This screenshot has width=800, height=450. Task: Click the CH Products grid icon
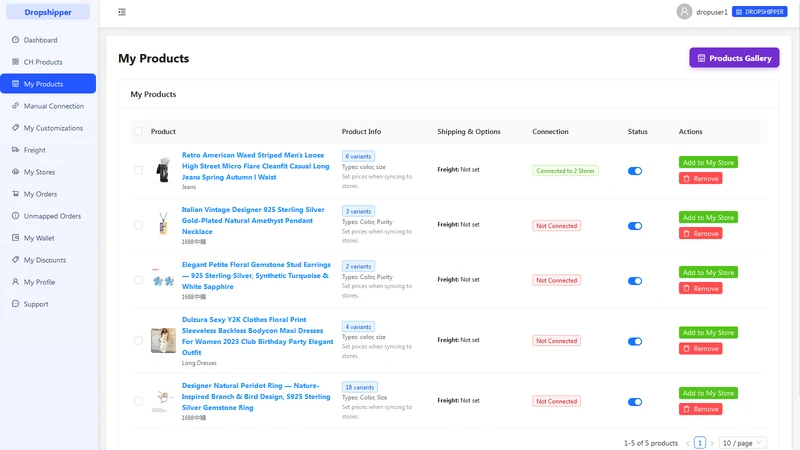coord(15,62)
